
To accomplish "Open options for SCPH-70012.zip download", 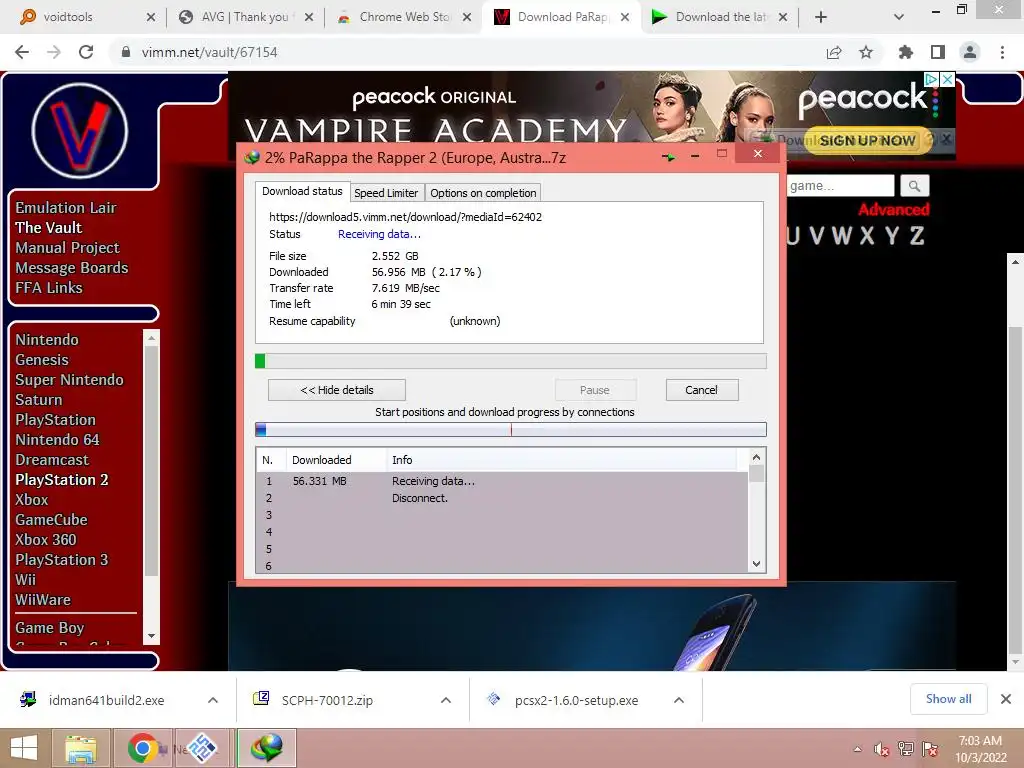I will 446,700.
